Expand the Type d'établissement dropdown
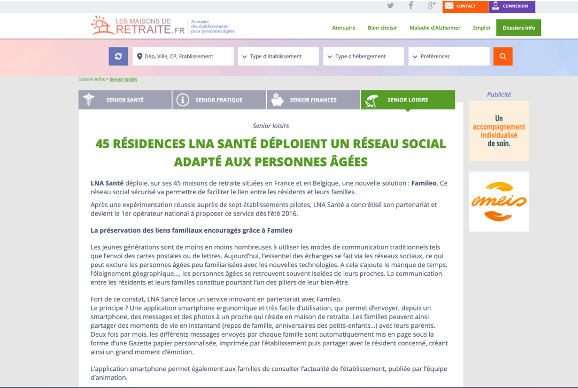The width and height of the screenshot is (578, 388). [278, 56]
